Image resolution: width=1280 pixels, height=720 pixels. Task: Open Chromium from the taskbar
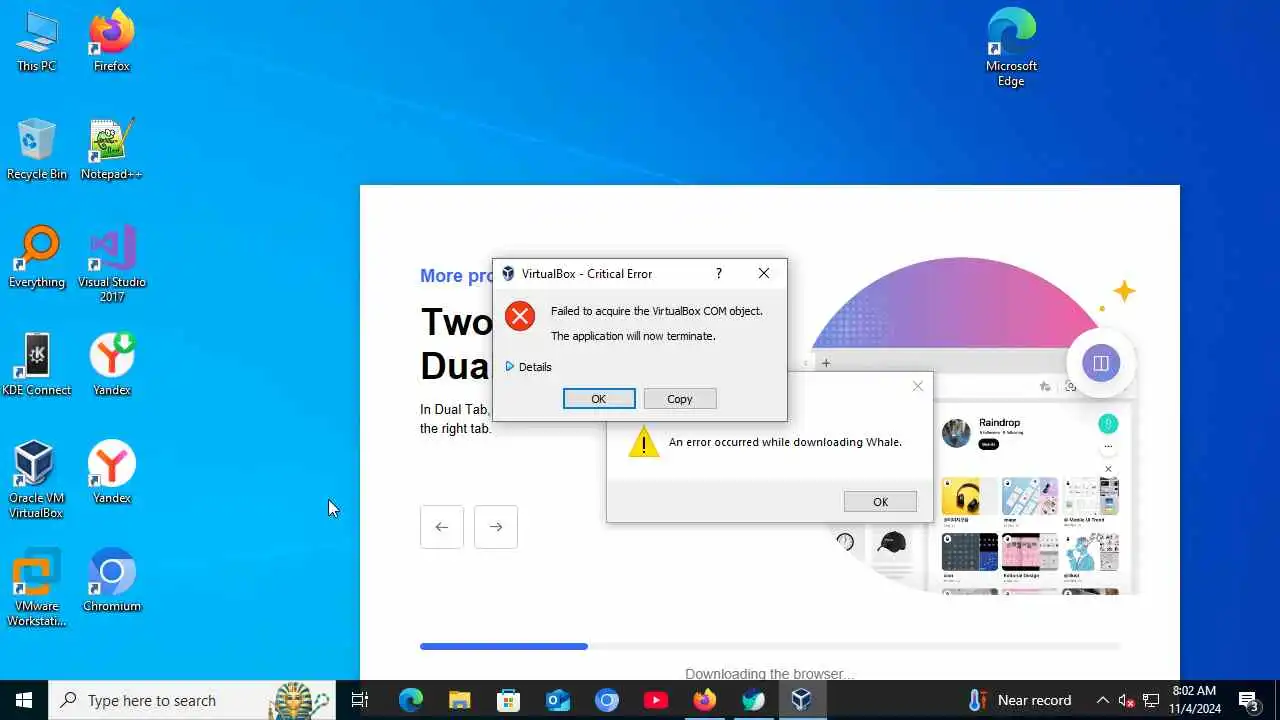tap(606, 700)
